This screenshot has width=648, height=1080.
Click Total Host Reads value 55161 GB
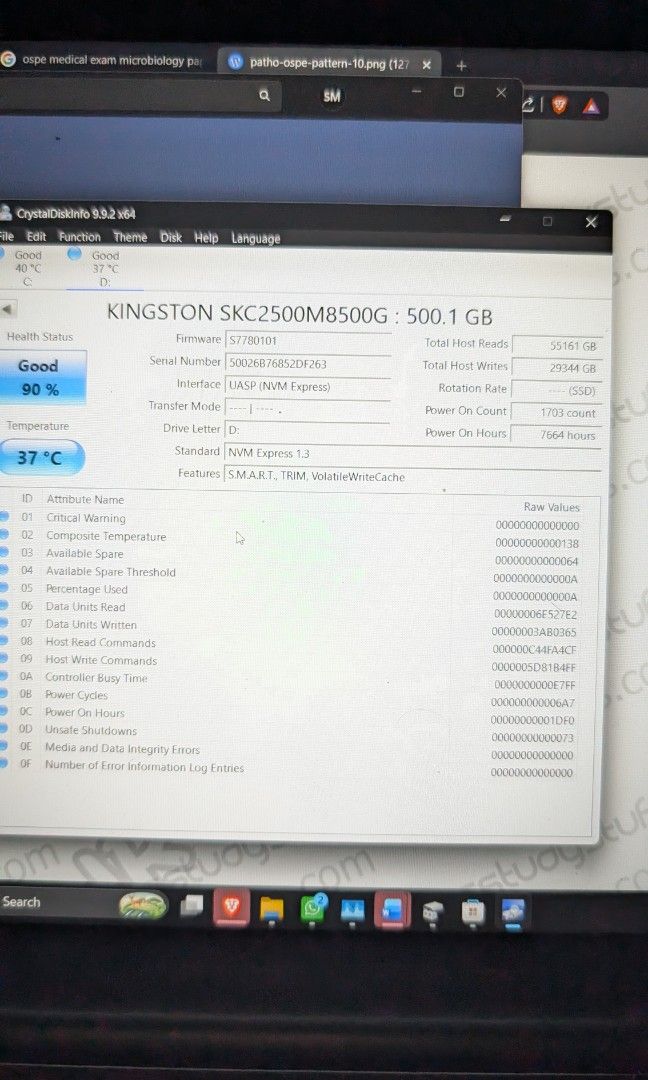coord(557,346)
